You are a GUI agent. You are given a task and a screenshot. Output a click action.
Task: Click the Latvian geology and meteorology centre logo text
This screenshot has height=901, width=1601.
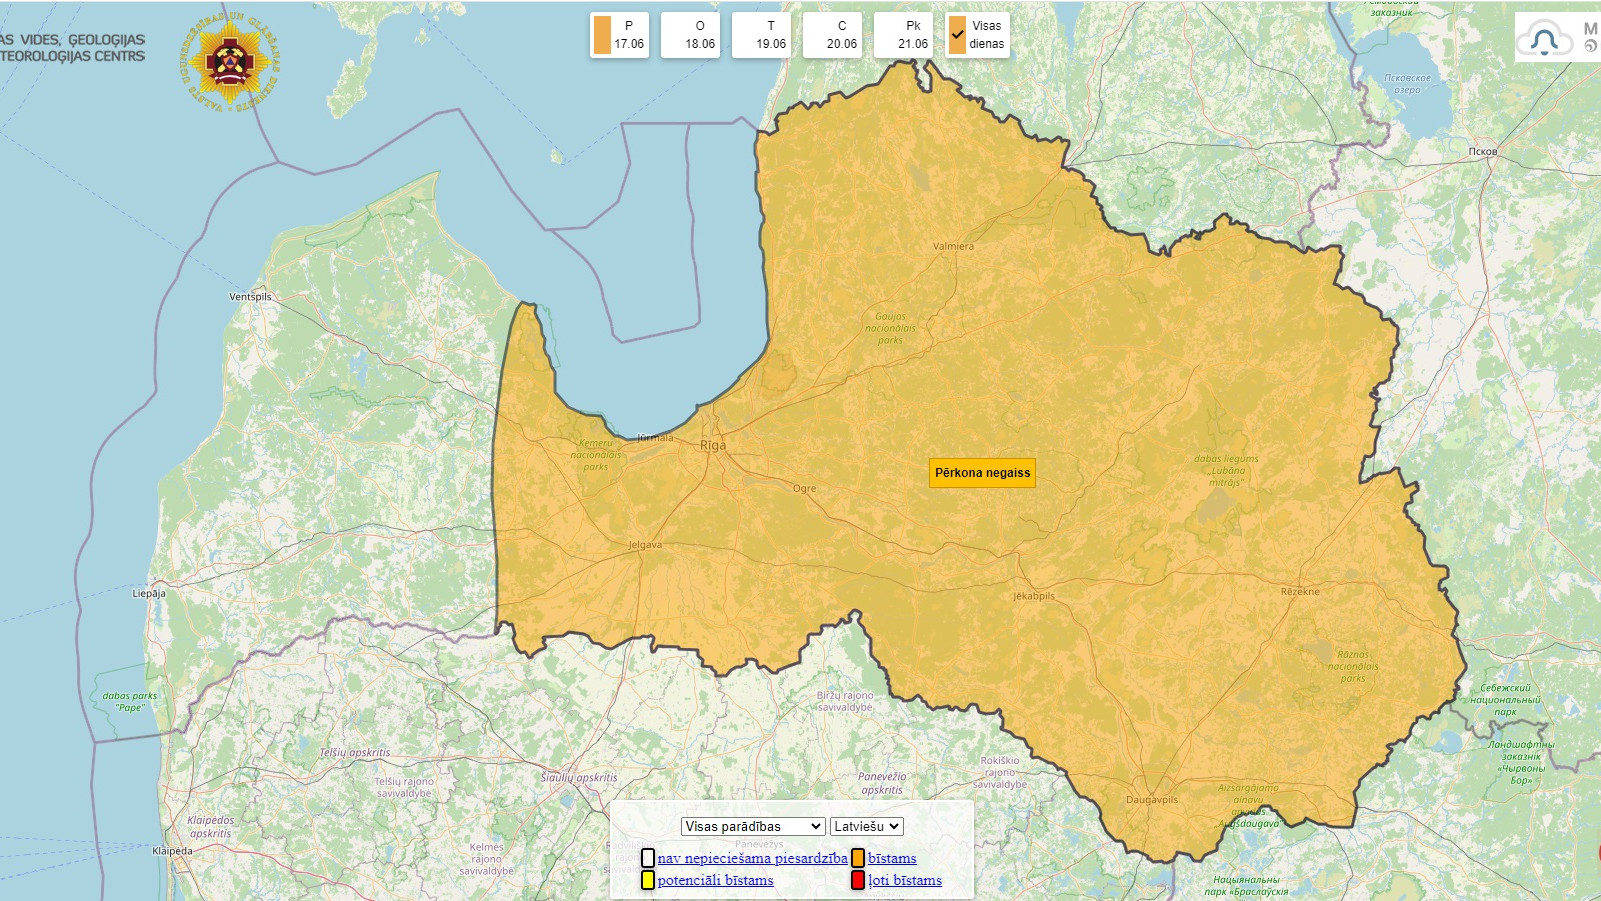[x=72, y=48]
